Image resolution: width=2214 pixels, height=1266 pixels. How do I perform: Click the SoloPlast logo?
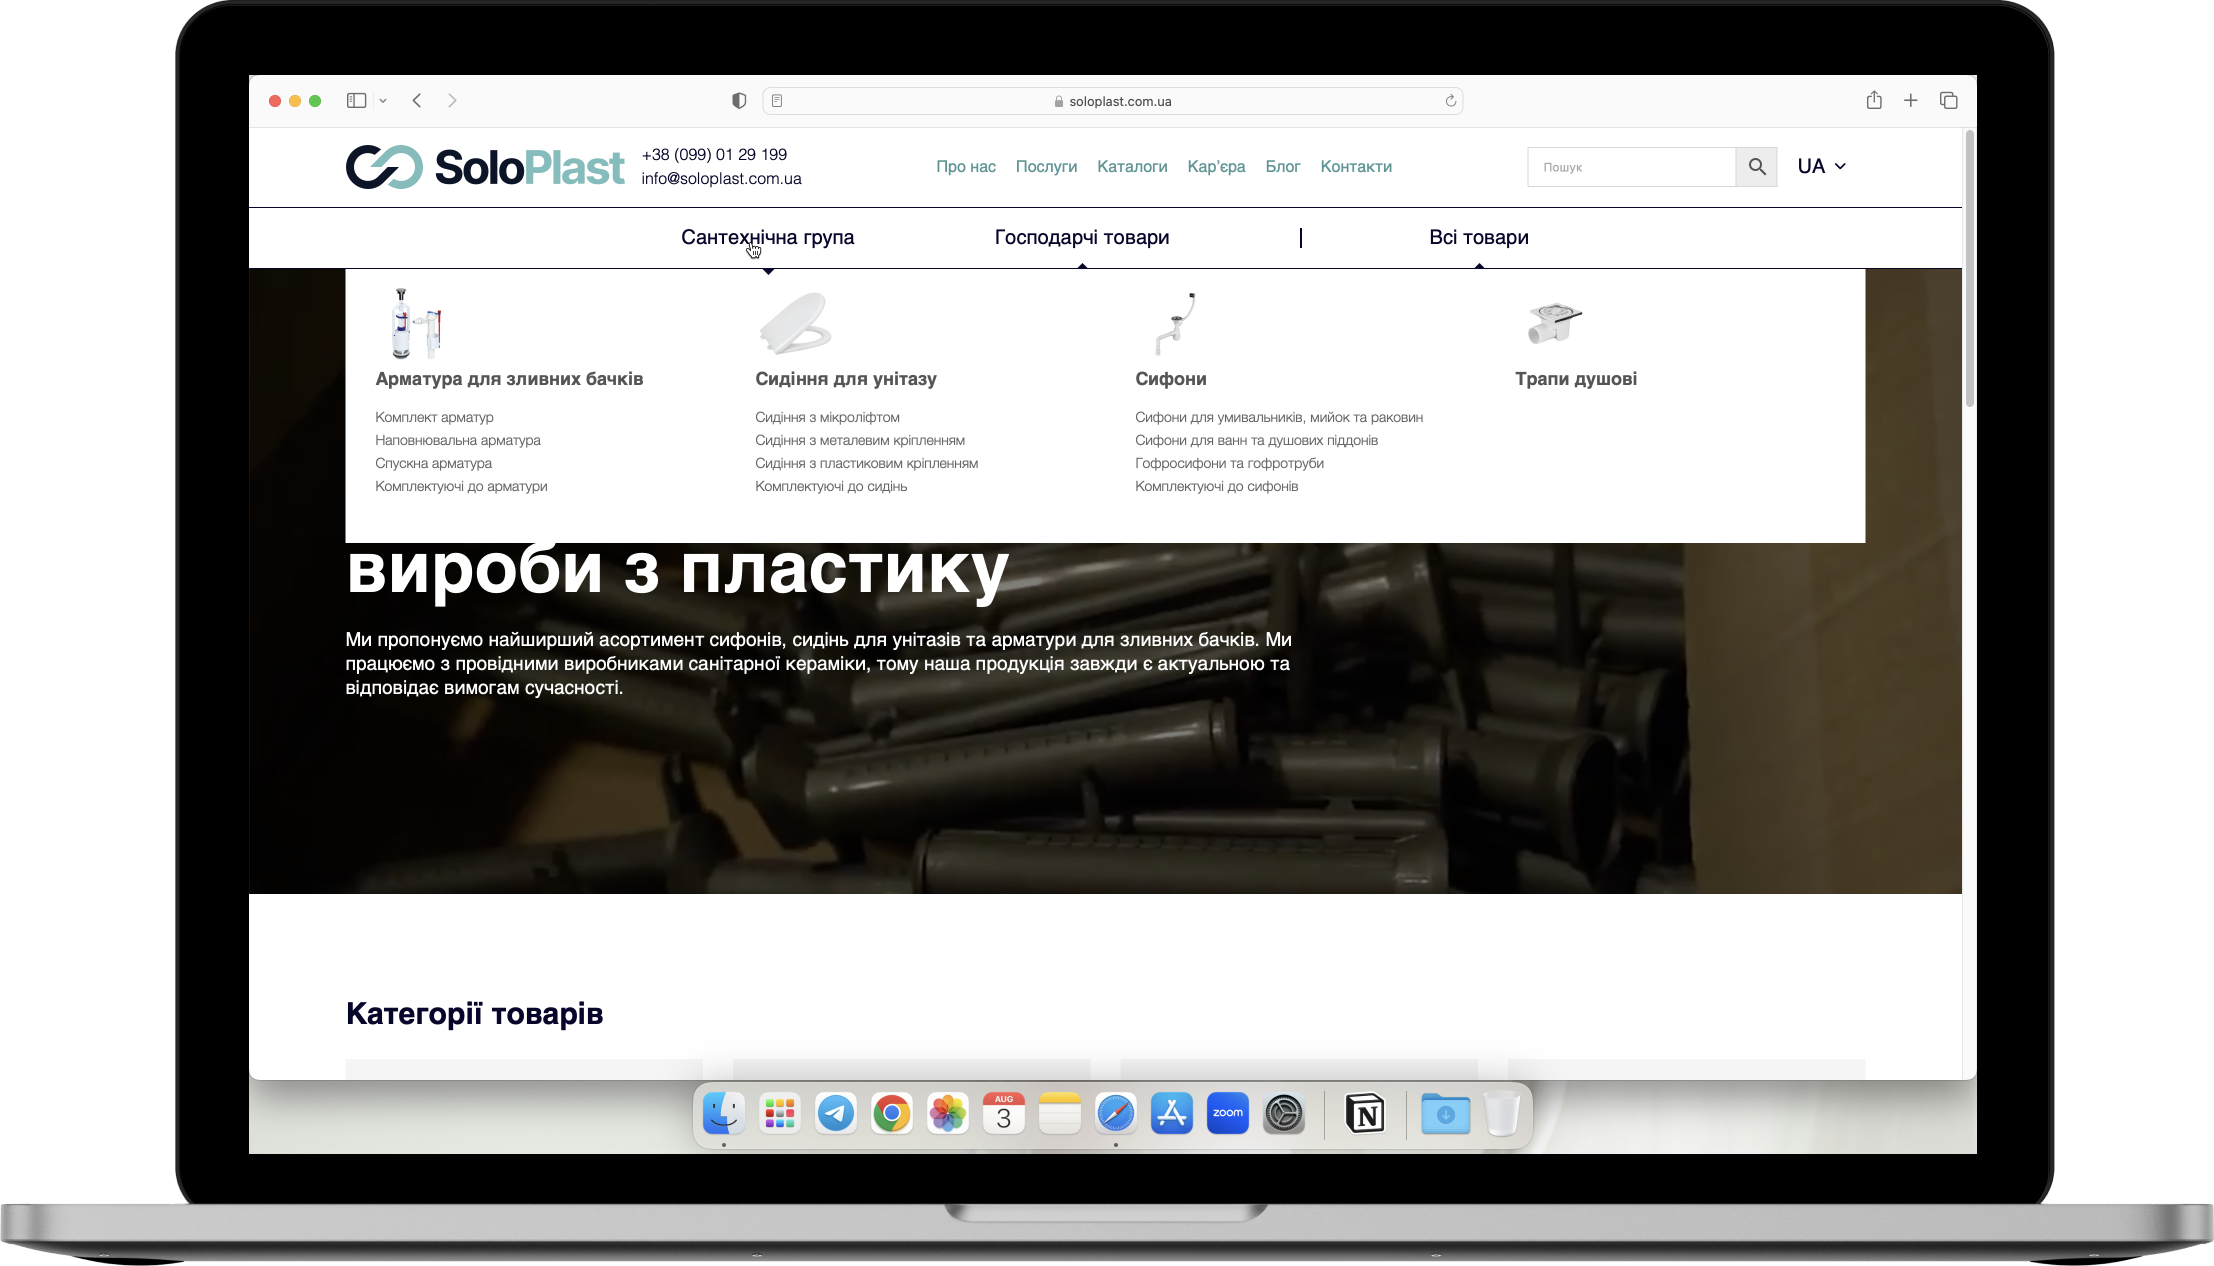point(485,167)
